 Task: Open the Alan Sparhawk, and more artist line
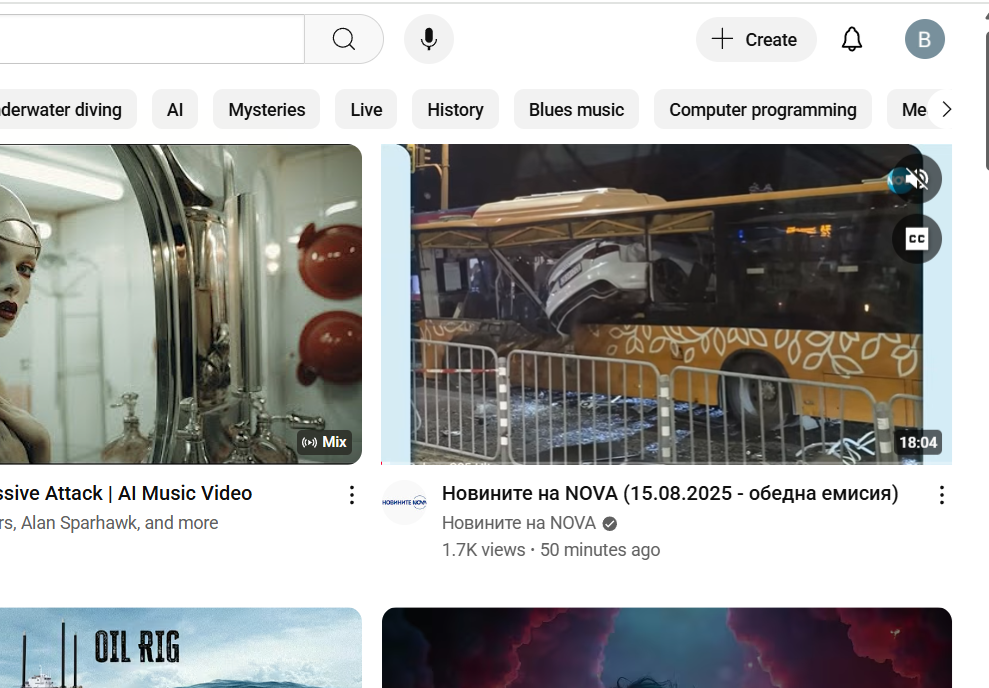(x=109, y=523)
